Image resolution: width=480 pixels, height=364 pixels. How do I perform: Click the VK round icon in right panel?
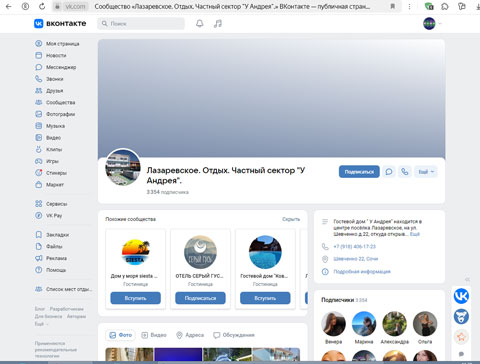pyautogui.click(x=461, y=296)
